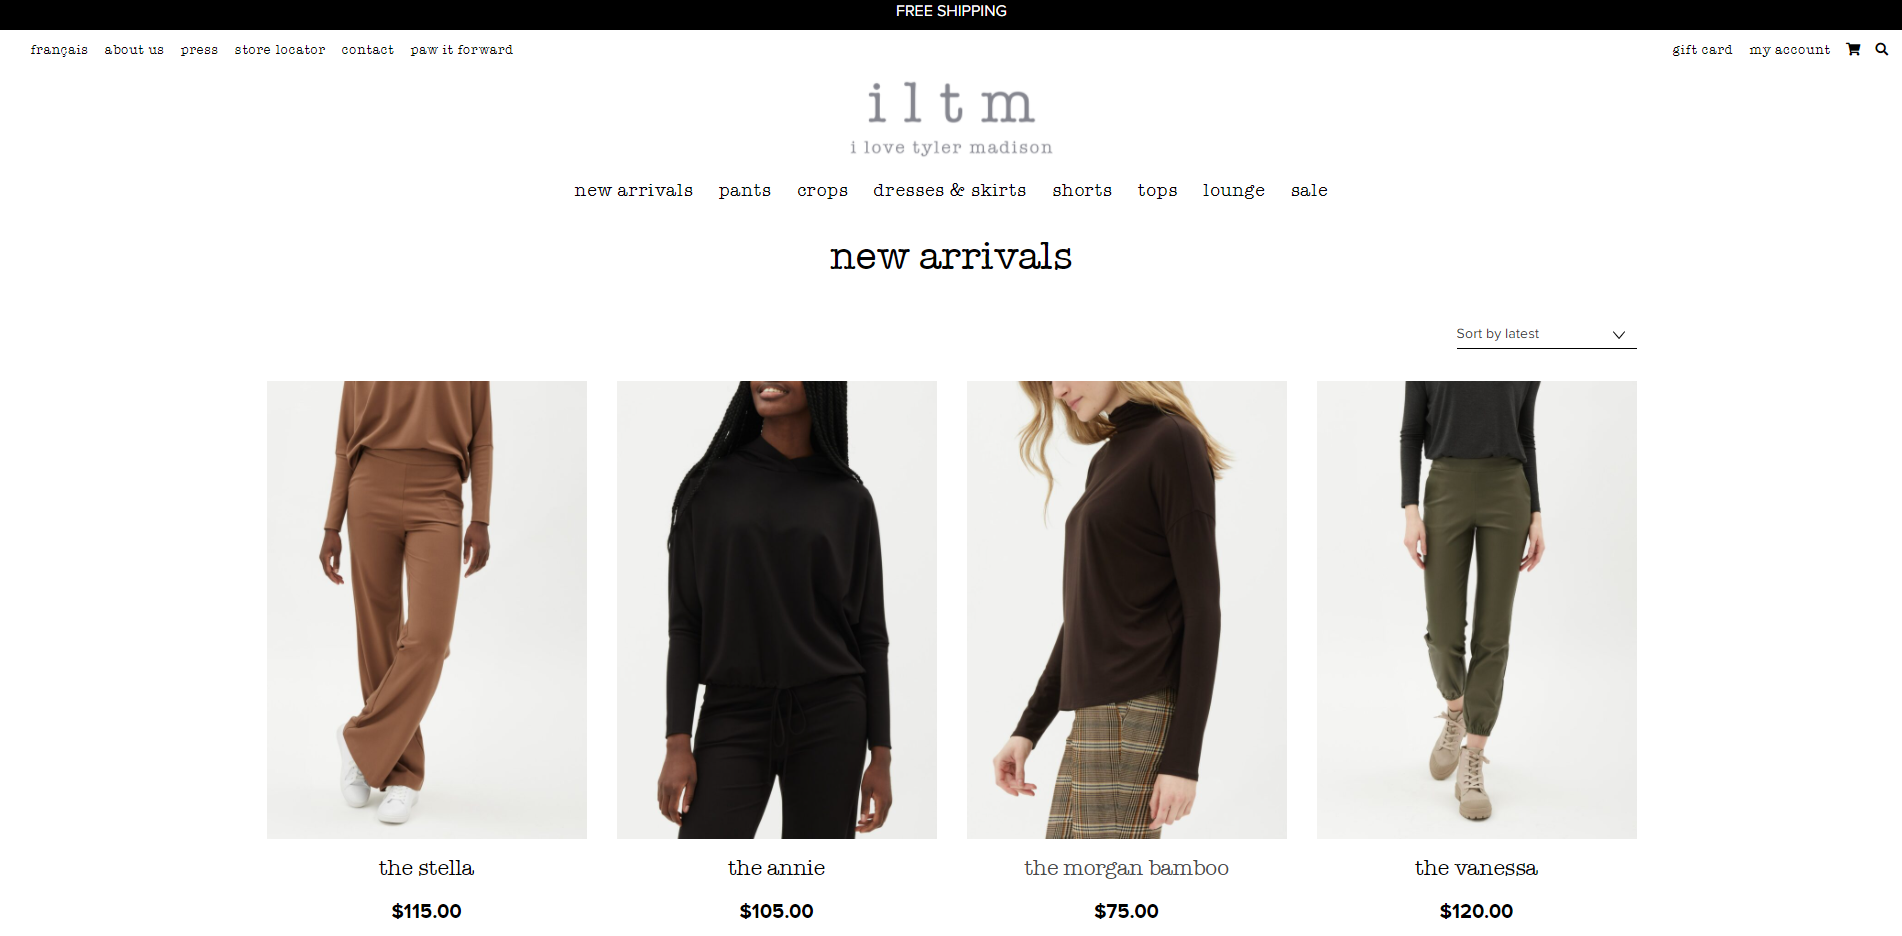Screen dimensions: 1902x936
Task: Open the annie product image
Action: coord(777,610)
